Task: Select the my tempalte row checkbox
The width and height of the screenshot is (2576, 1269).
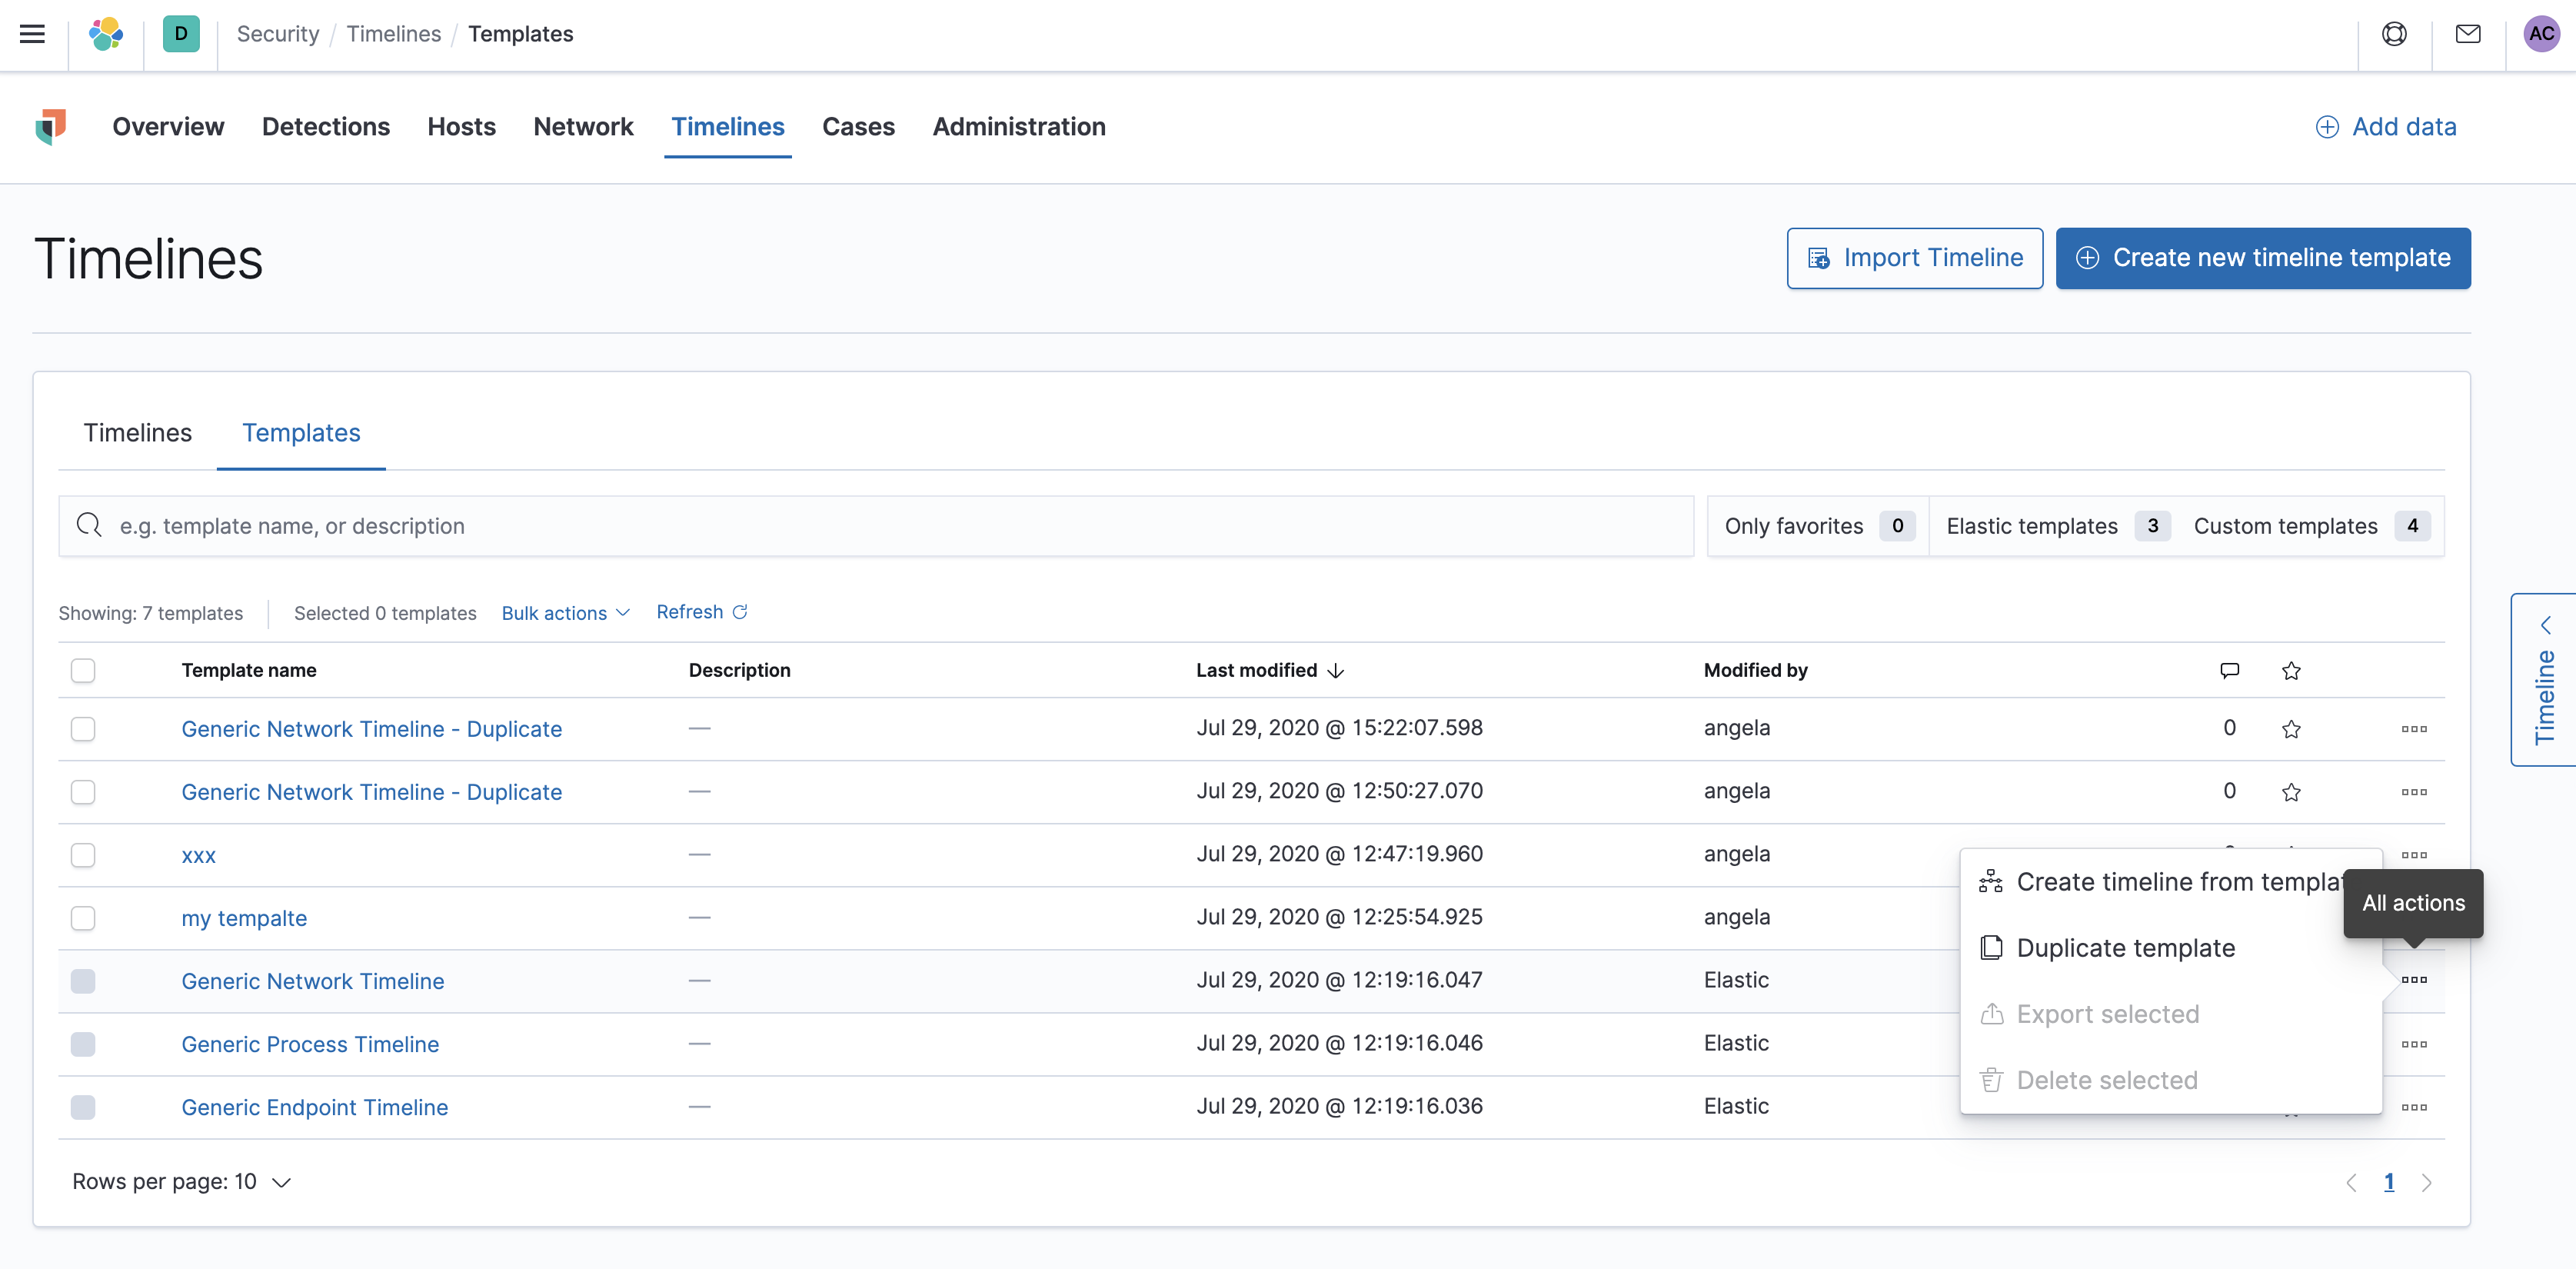Action: 83,918
